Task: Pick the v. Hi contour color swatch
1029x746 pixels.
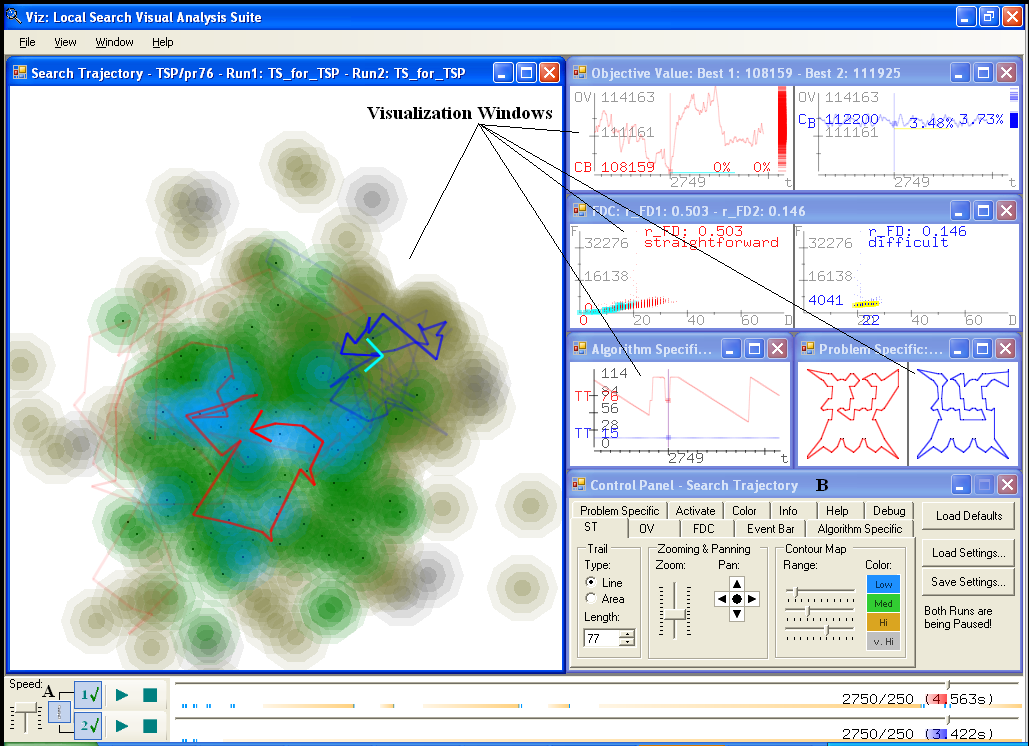Action: click(x=883, y=642)
